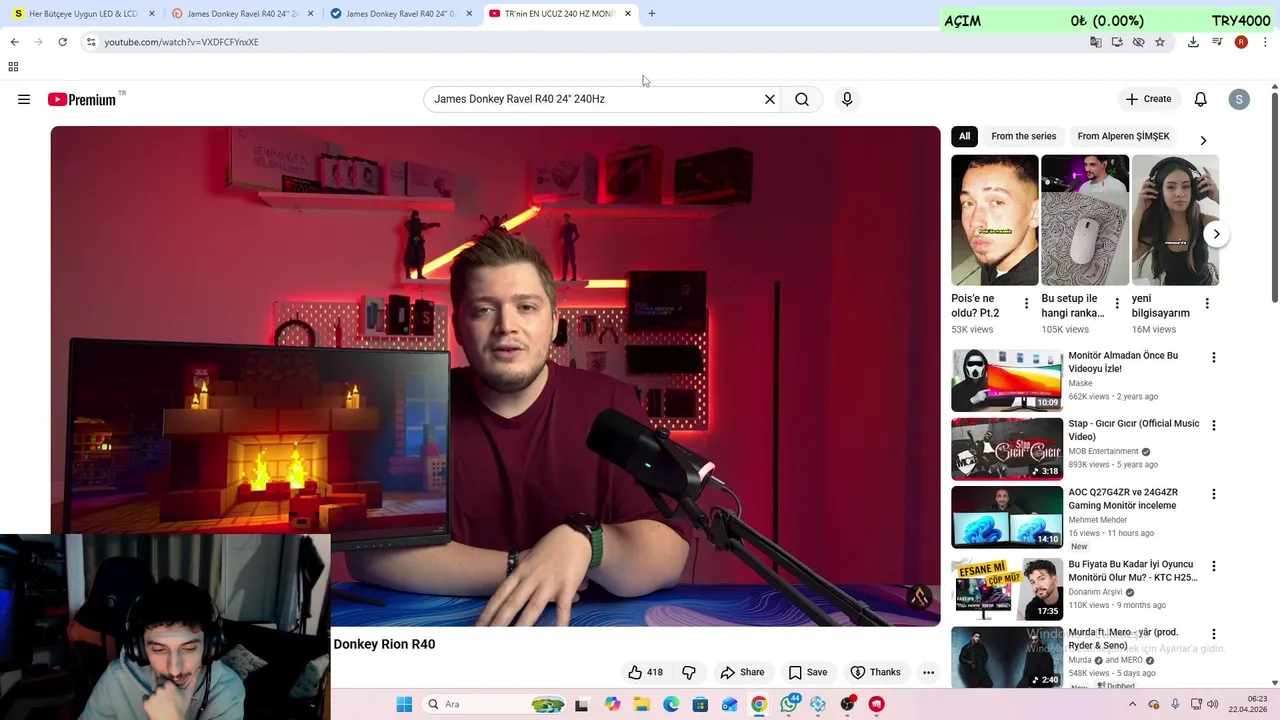Select the From Alperen ŞİMŞEK chip
The height and width of the screenshot is (720, 1280).
1123,136
